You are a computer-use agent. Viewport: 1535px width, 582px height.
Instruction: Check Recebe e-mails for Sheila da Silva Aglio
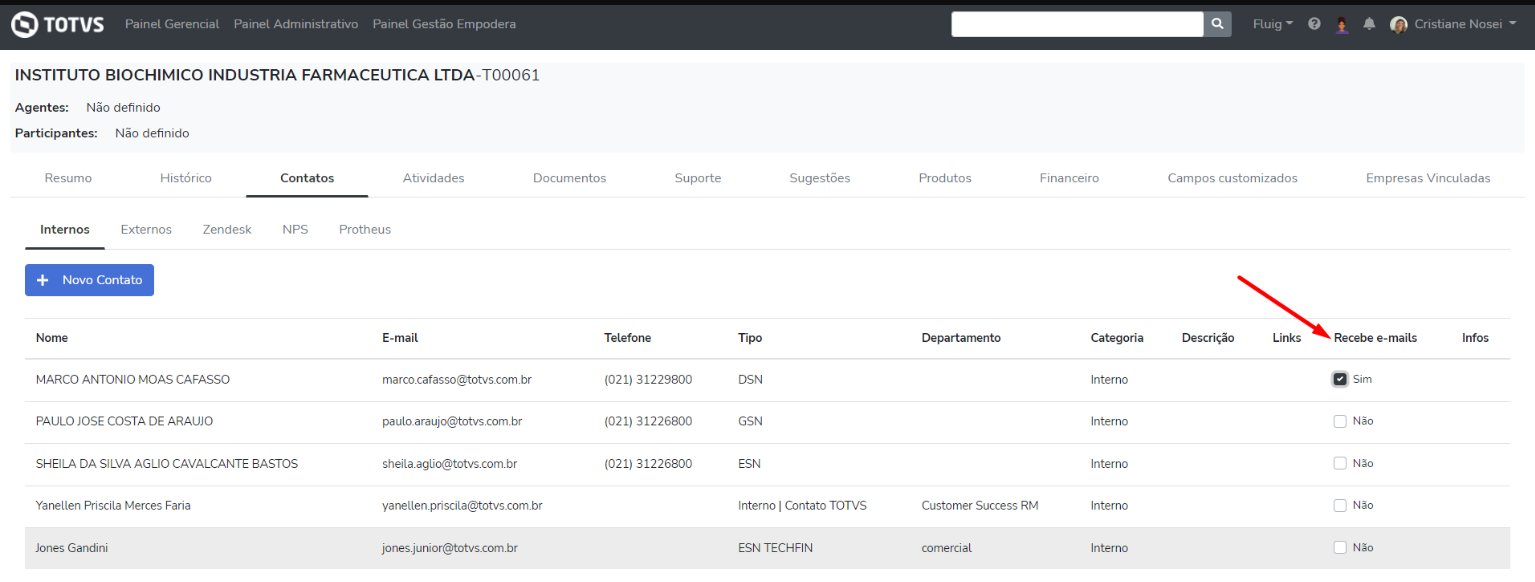[x=1340, y=463]
